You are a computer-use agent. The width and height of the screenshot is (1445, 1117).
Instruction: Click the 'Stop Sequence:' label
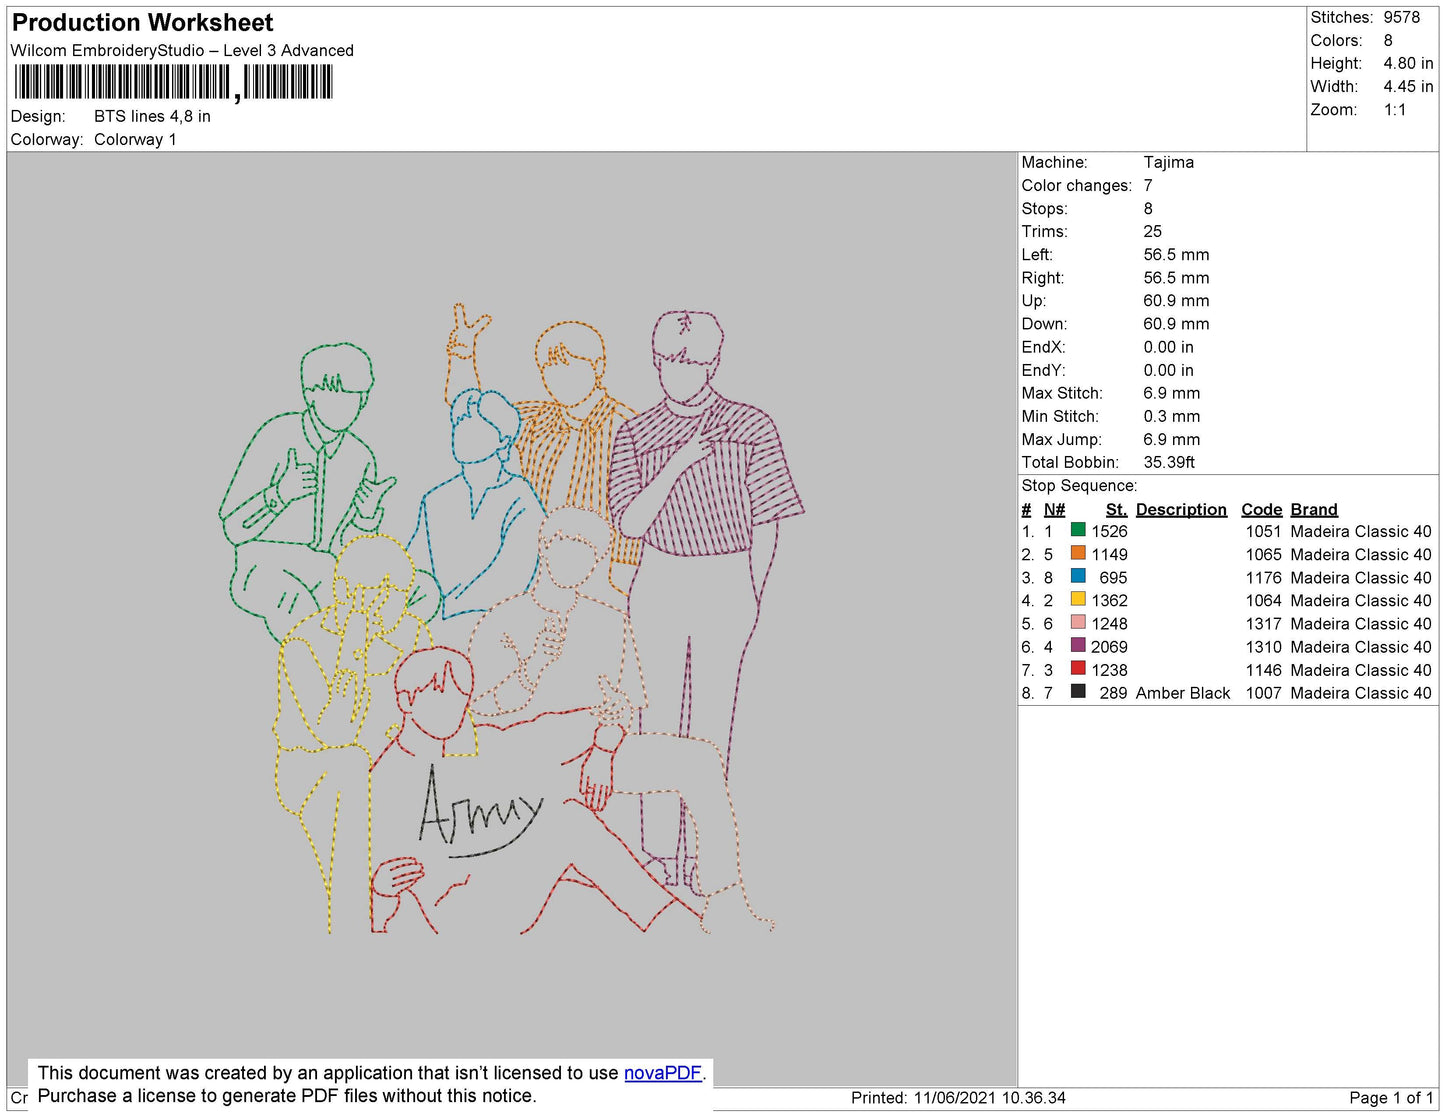[x=1079, y=485]
